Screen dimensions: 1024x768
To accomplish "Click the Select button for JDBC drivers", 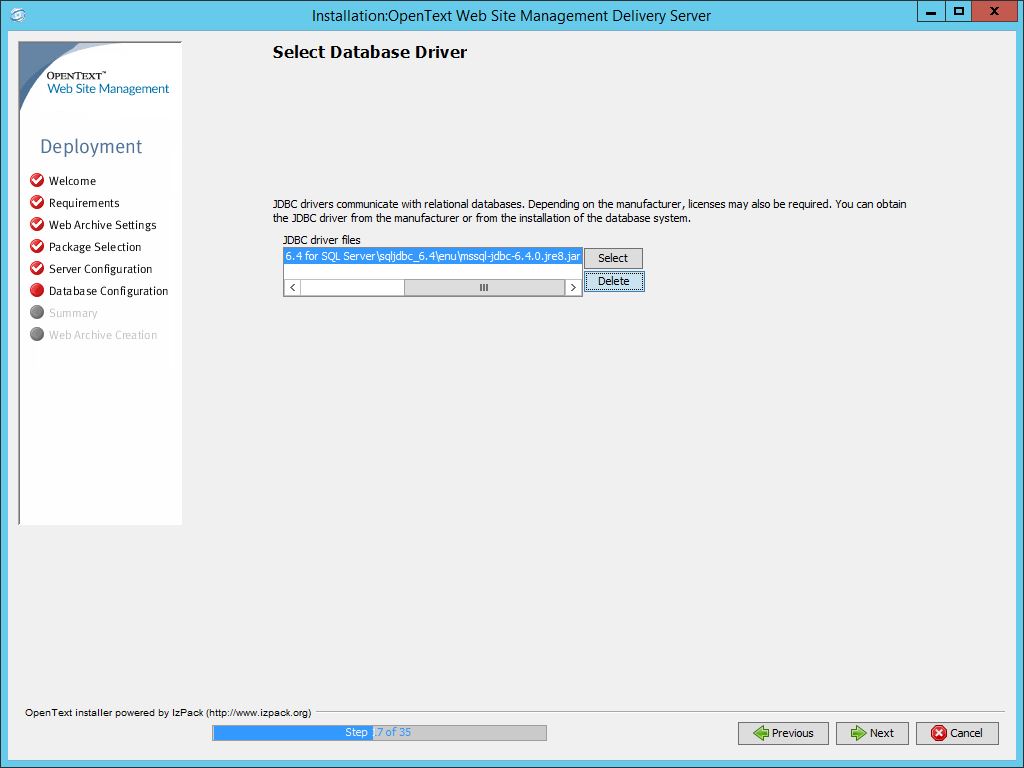I will [x=613, y=258].
